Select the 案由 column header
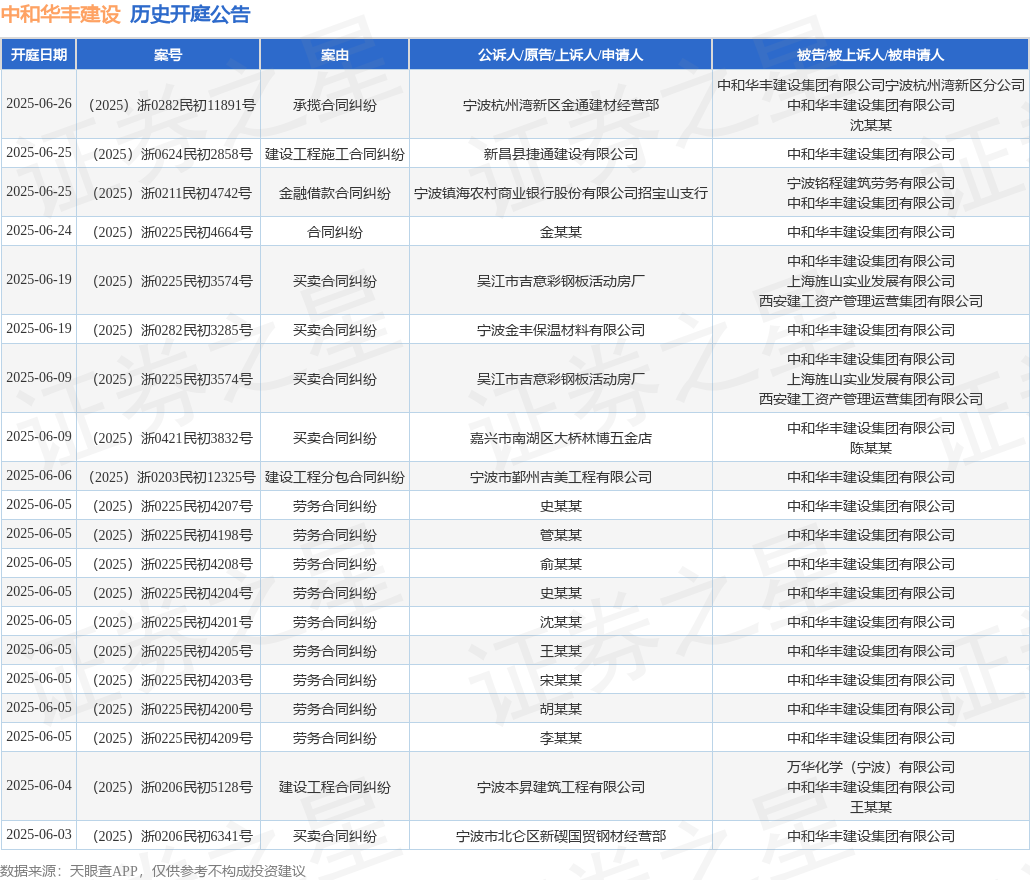 pos(334,55)
